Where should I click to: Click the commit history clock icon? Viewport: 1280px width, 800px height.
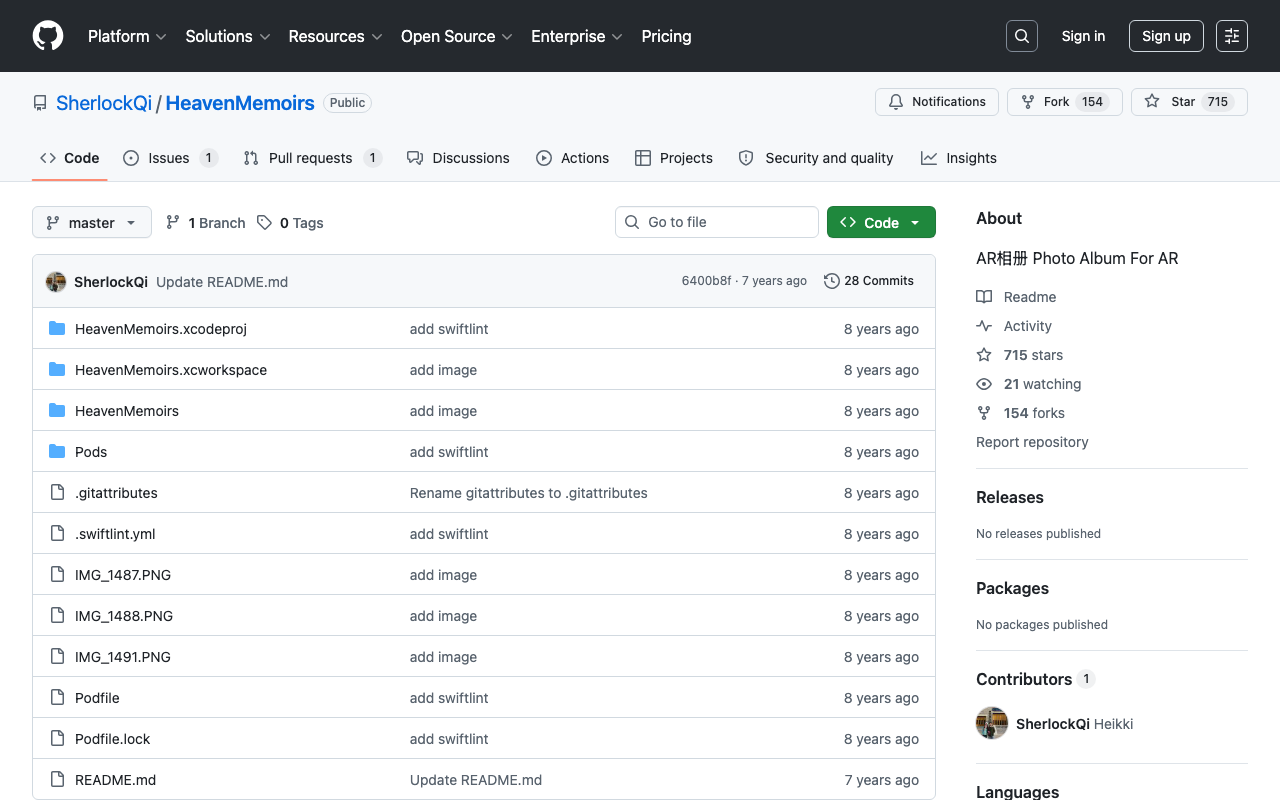[x=831, y=281]
